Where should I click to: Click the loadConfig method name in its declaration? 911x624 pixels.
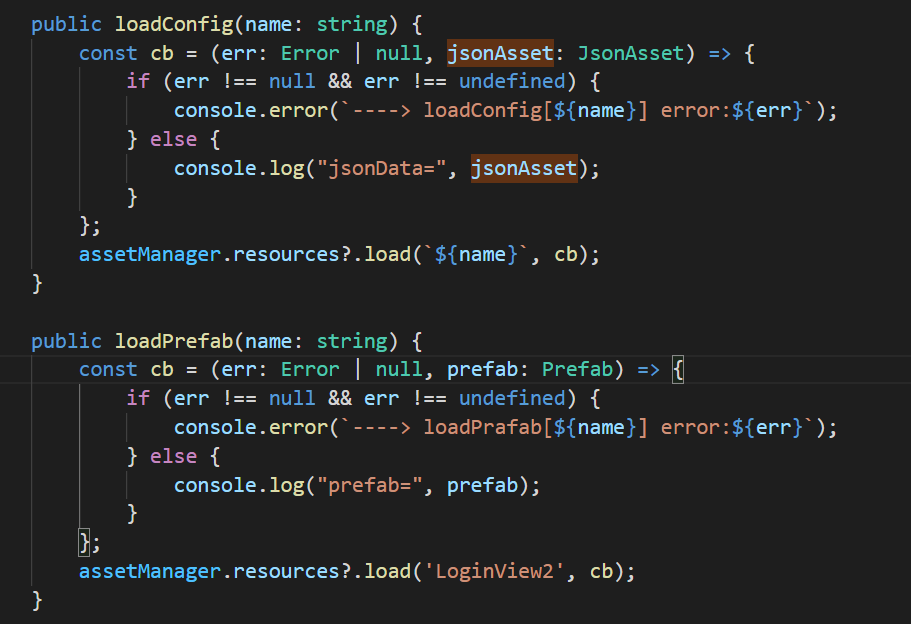coord(174,24)
